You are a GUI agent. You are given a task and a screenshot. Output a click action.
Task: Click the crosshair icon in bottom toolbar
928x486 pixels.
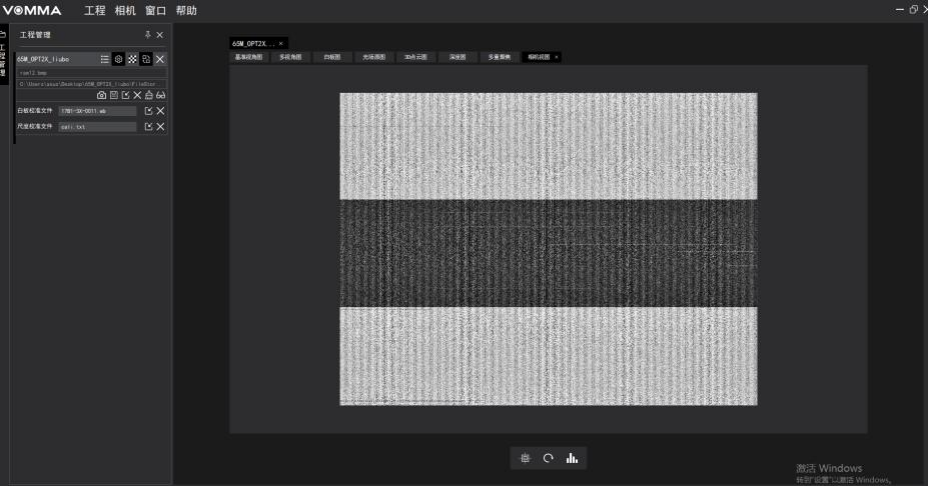tap(525, 459)
